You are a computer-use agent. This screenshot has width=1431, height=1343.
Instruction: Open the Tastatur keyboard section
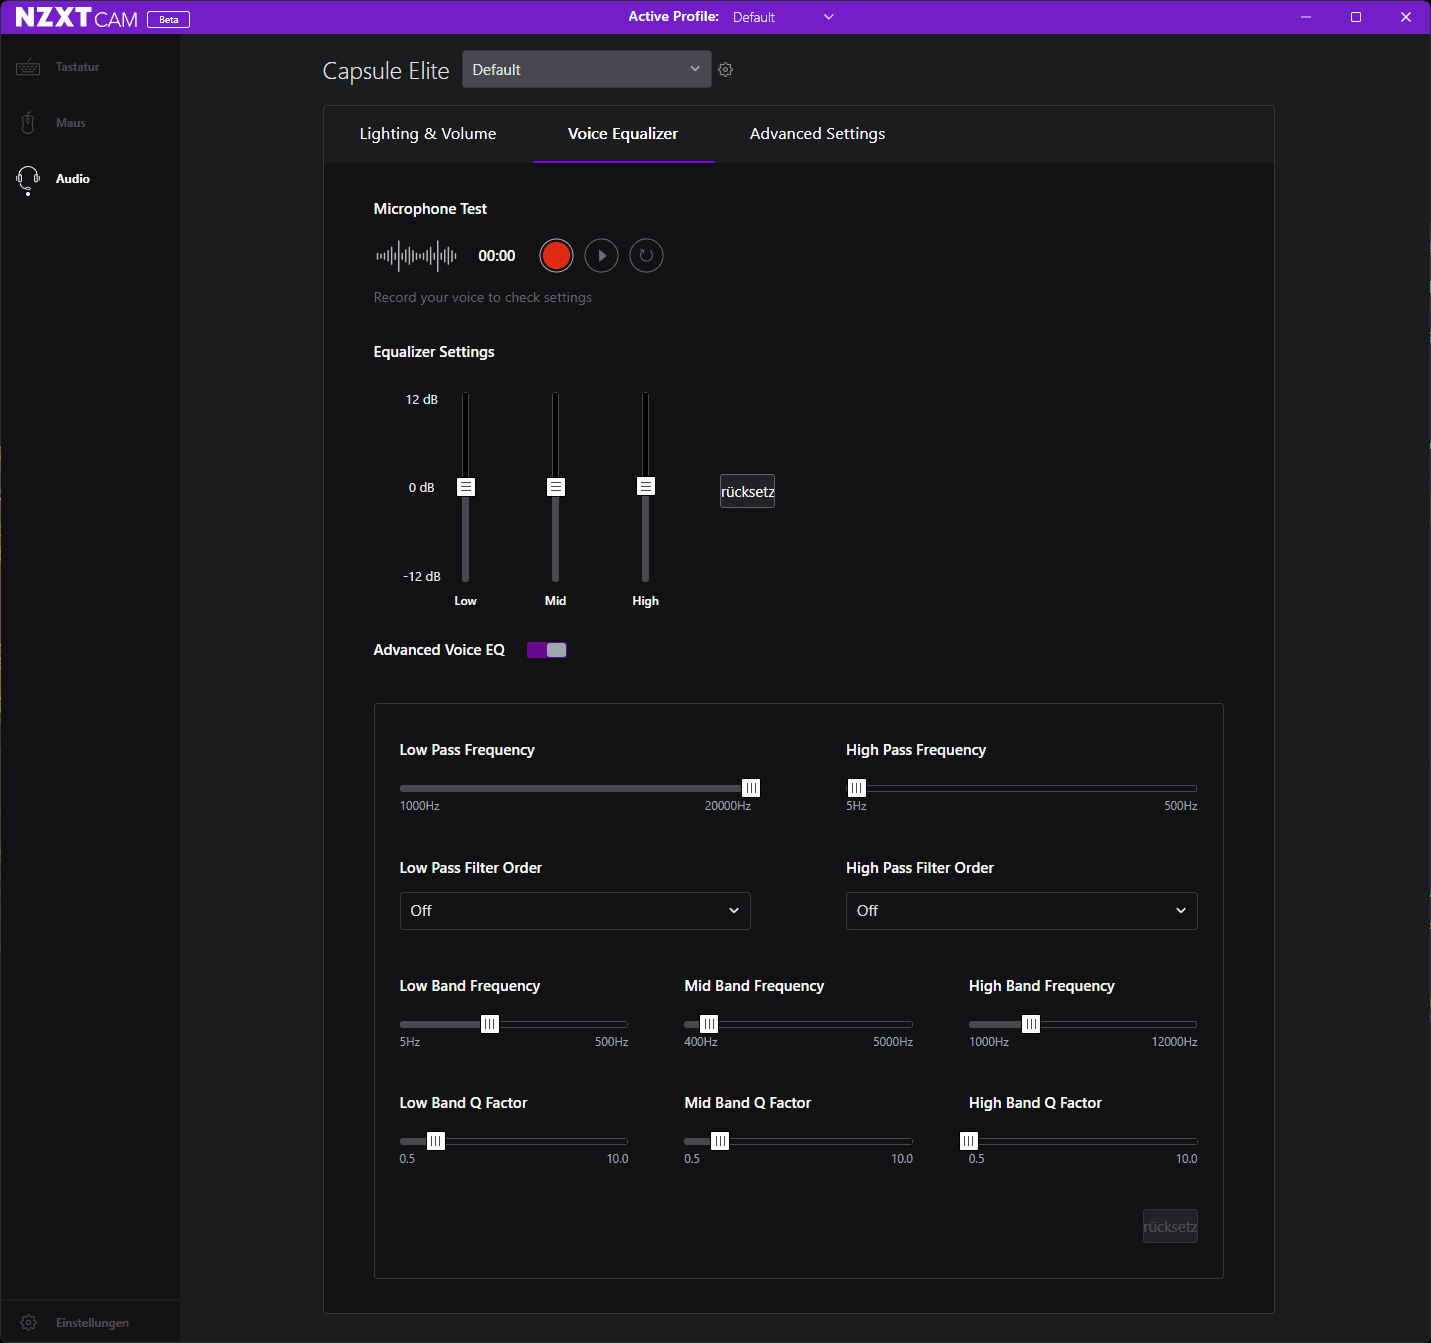pyautogui.click(x=90, y=67)
